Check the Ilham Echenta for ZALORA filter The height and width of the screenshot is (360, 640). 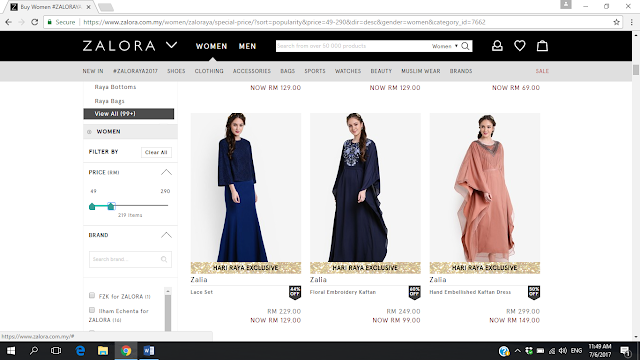(92, 310)
